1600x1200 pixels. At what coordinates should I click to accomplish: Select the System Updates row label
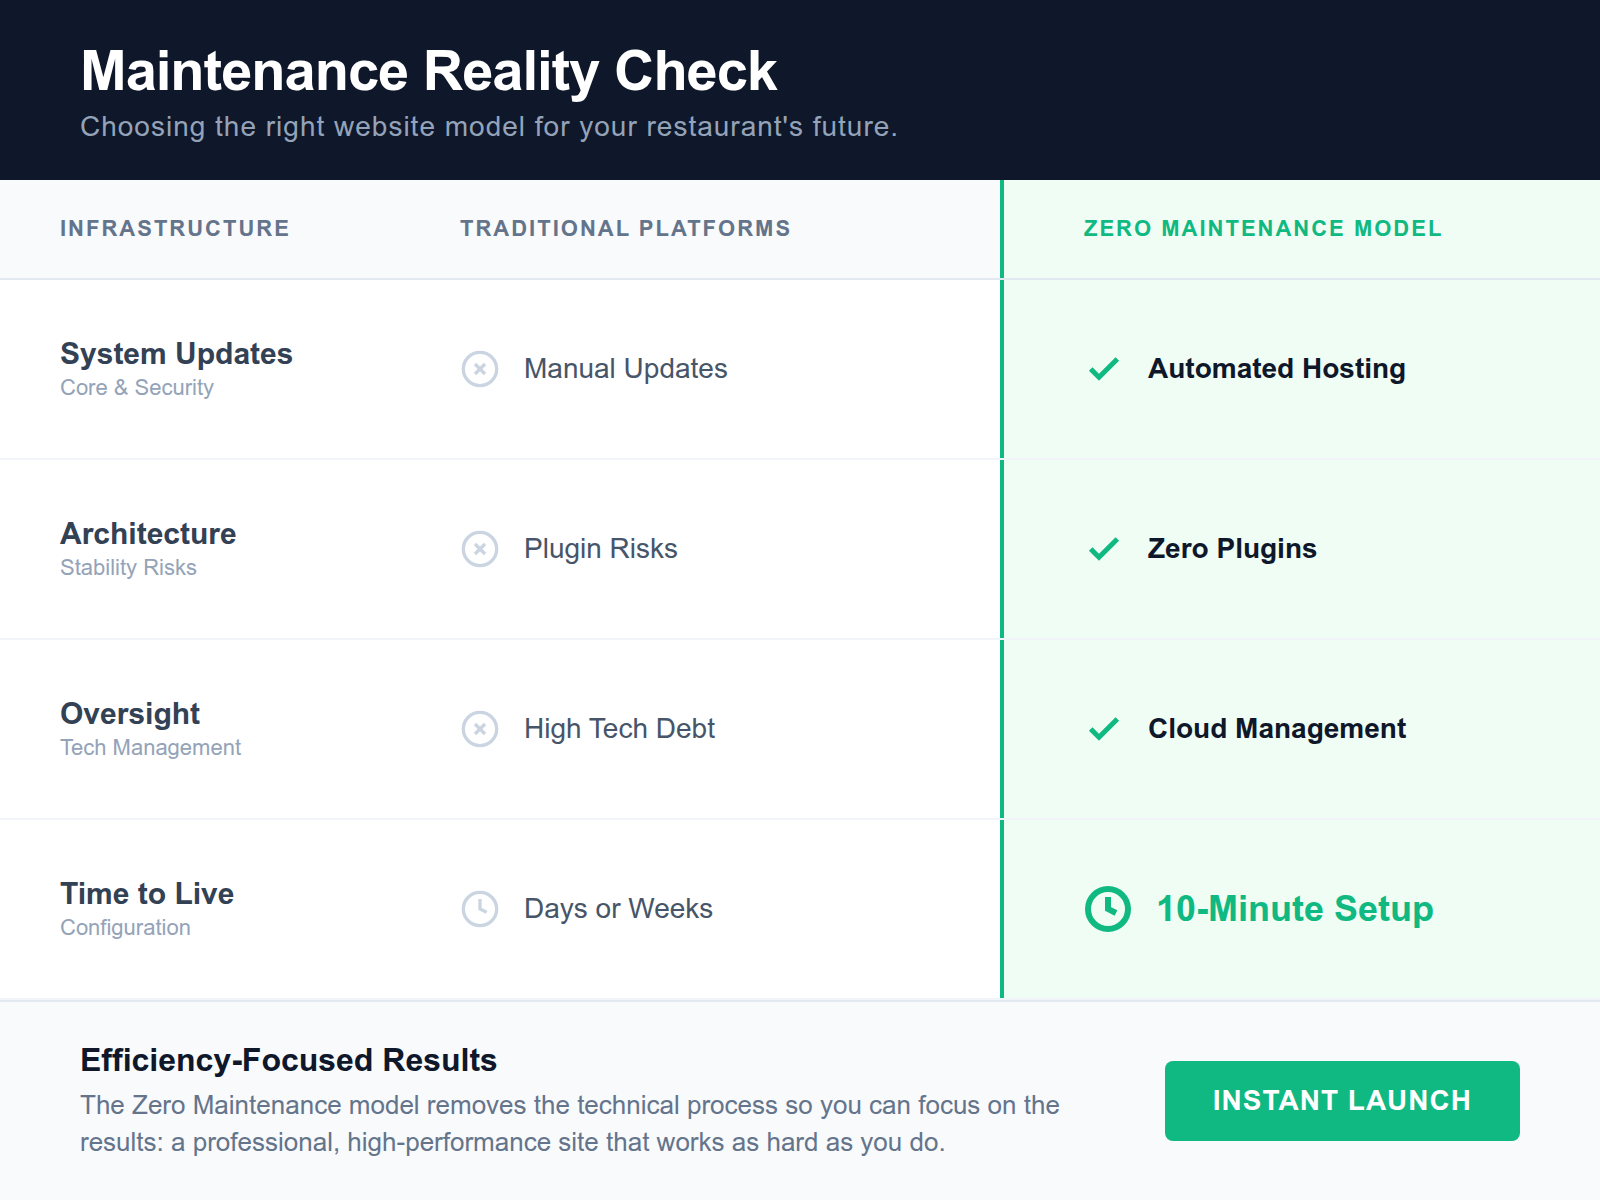tap(176, 354)
